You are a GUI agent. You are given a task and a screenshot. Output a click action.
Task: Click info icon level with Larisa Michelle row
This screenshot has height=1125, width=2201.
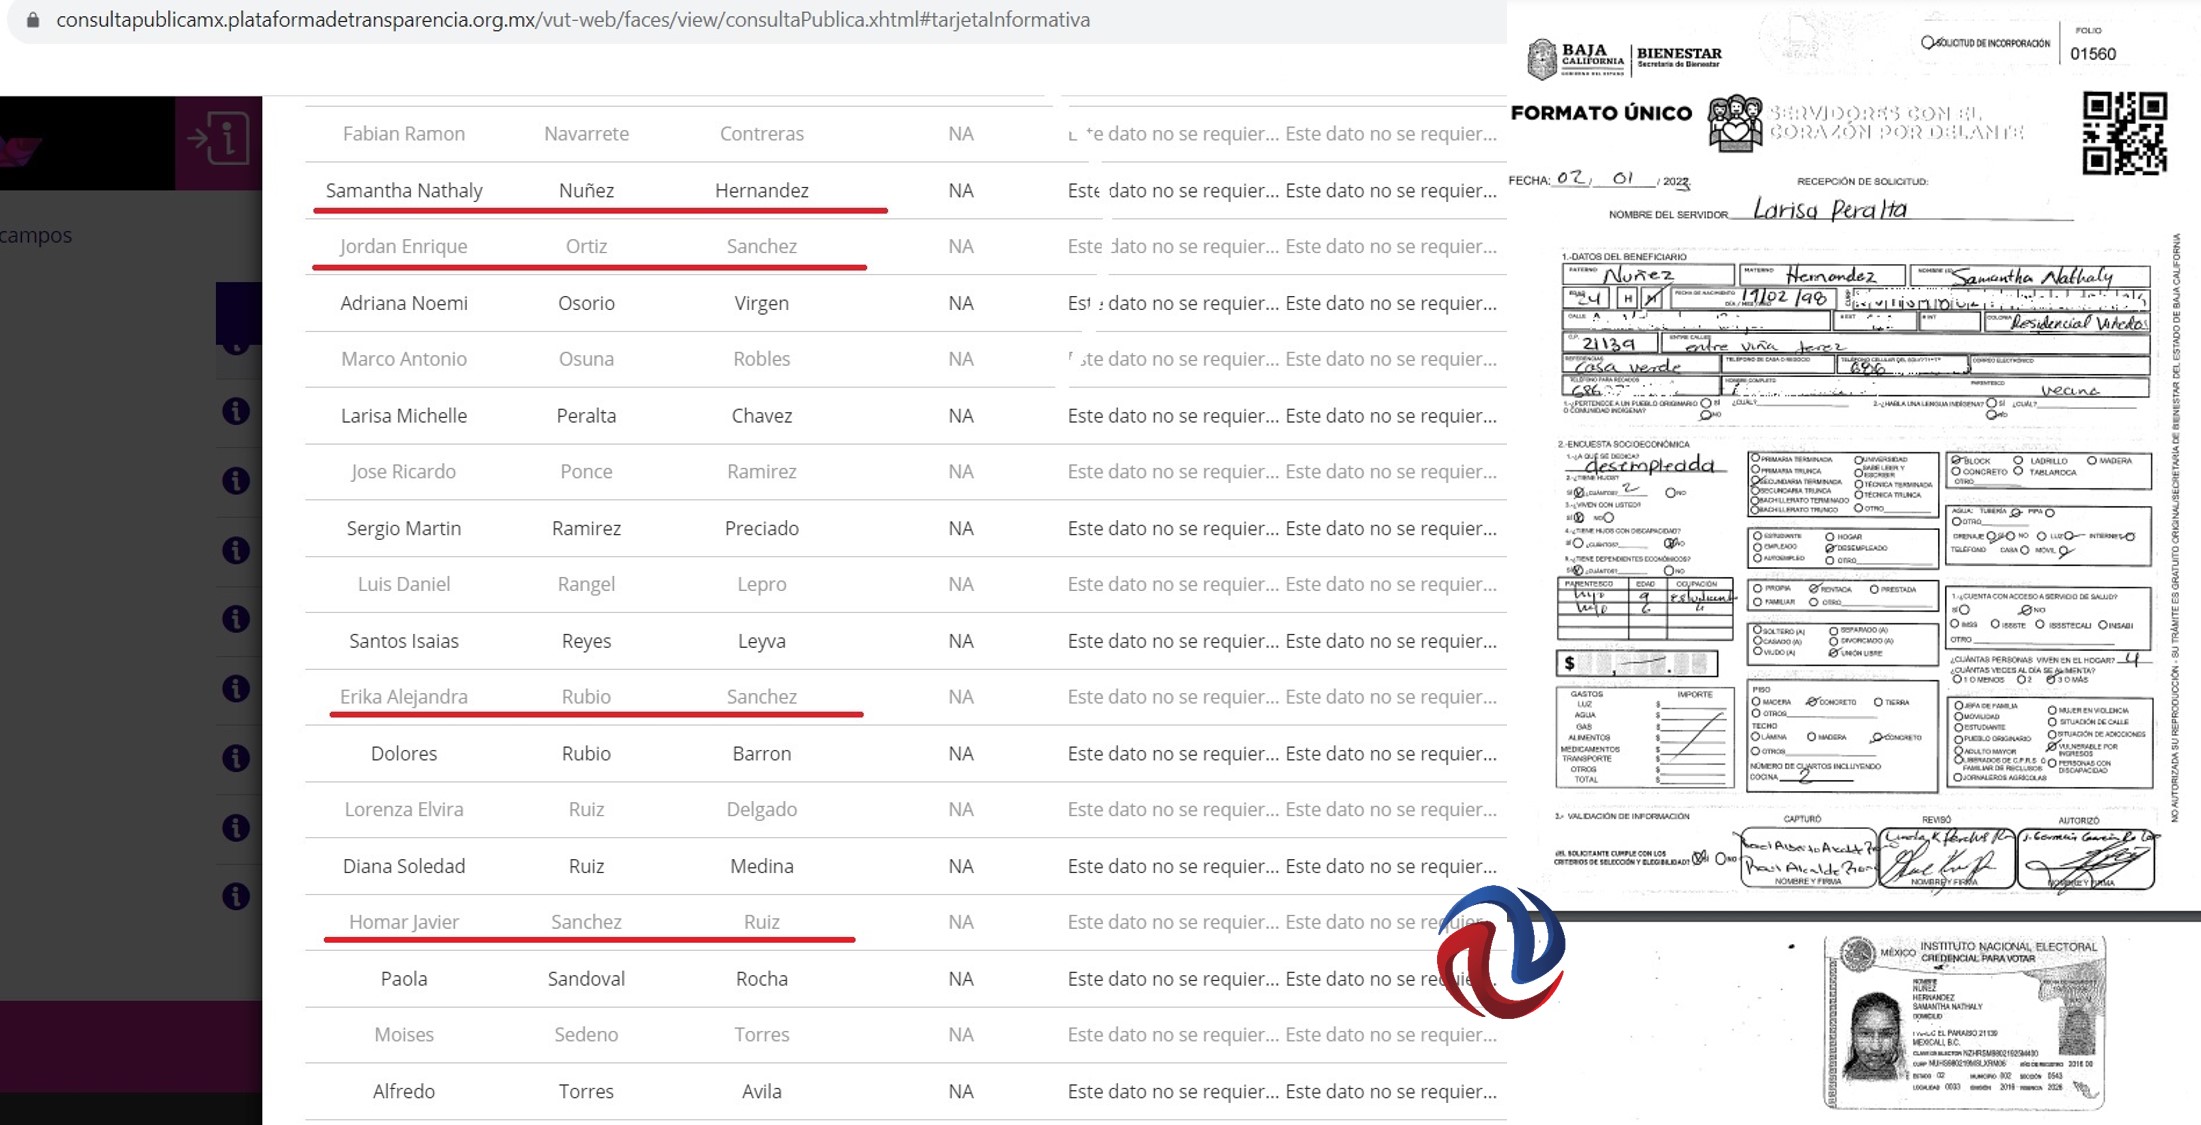pyautogui.click(x=236, y=411)
